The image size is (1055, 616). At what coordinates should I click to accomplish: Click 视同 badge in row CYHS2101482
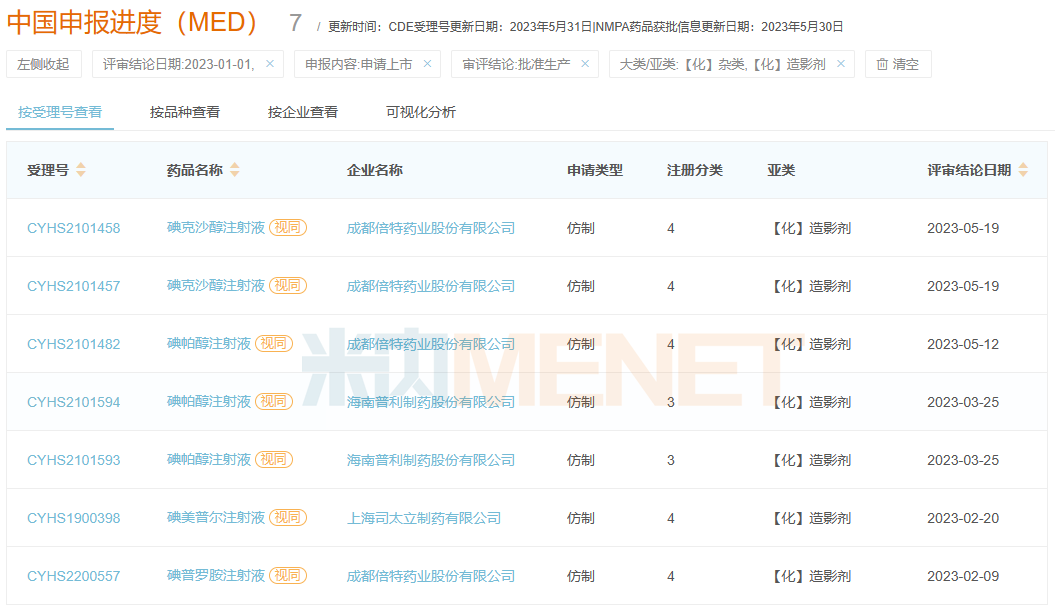(x=274, y=344)
